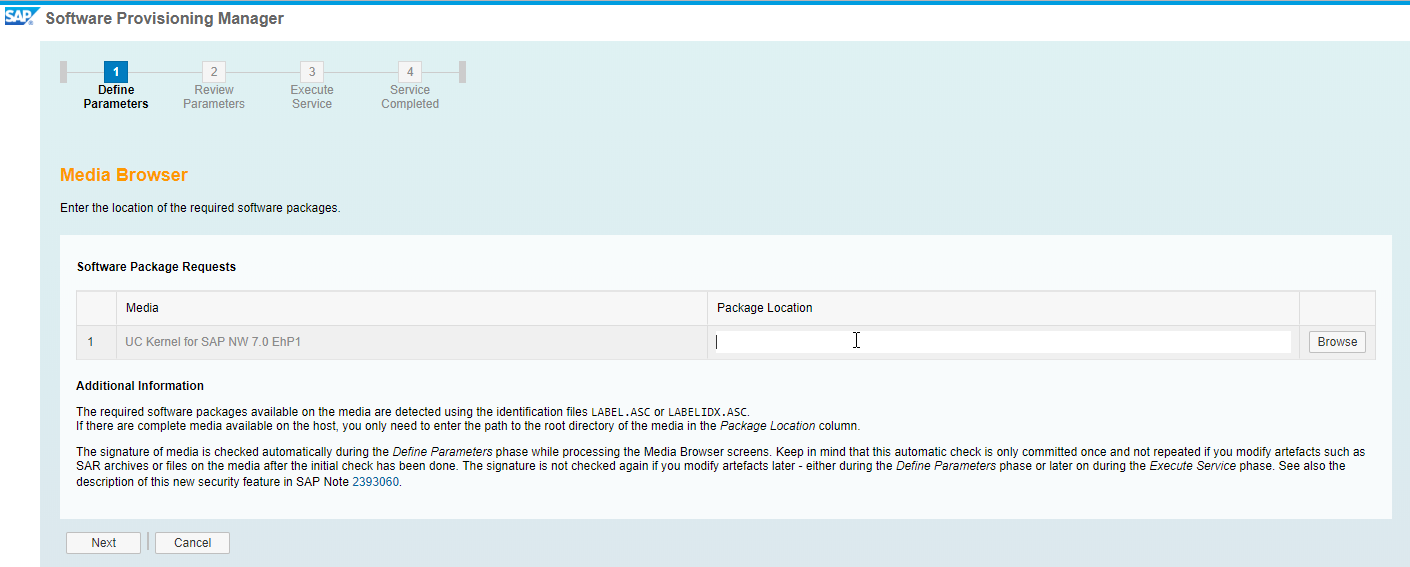The image size is (1410, 567).
Task: Open SAP Note 2393060 link
Action: point(376,481)
